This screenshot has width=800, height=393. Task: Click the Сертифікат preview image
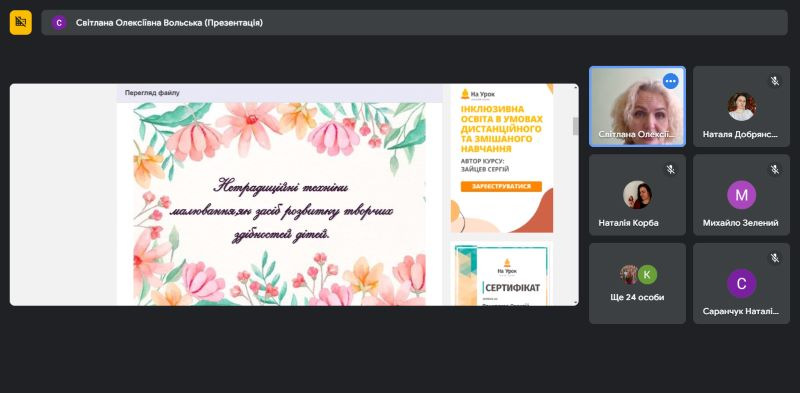pyautogui.click(x=501, y=276)
